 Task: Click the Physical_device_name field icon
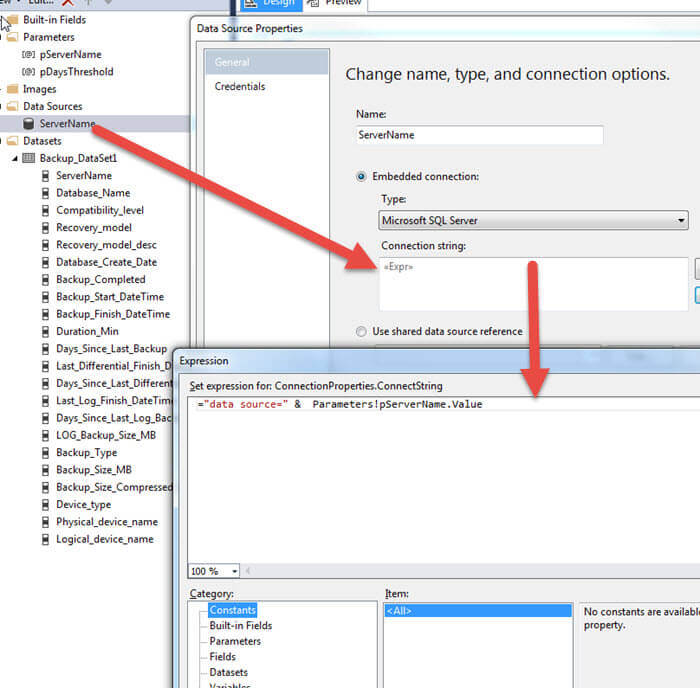click(45, 522)
